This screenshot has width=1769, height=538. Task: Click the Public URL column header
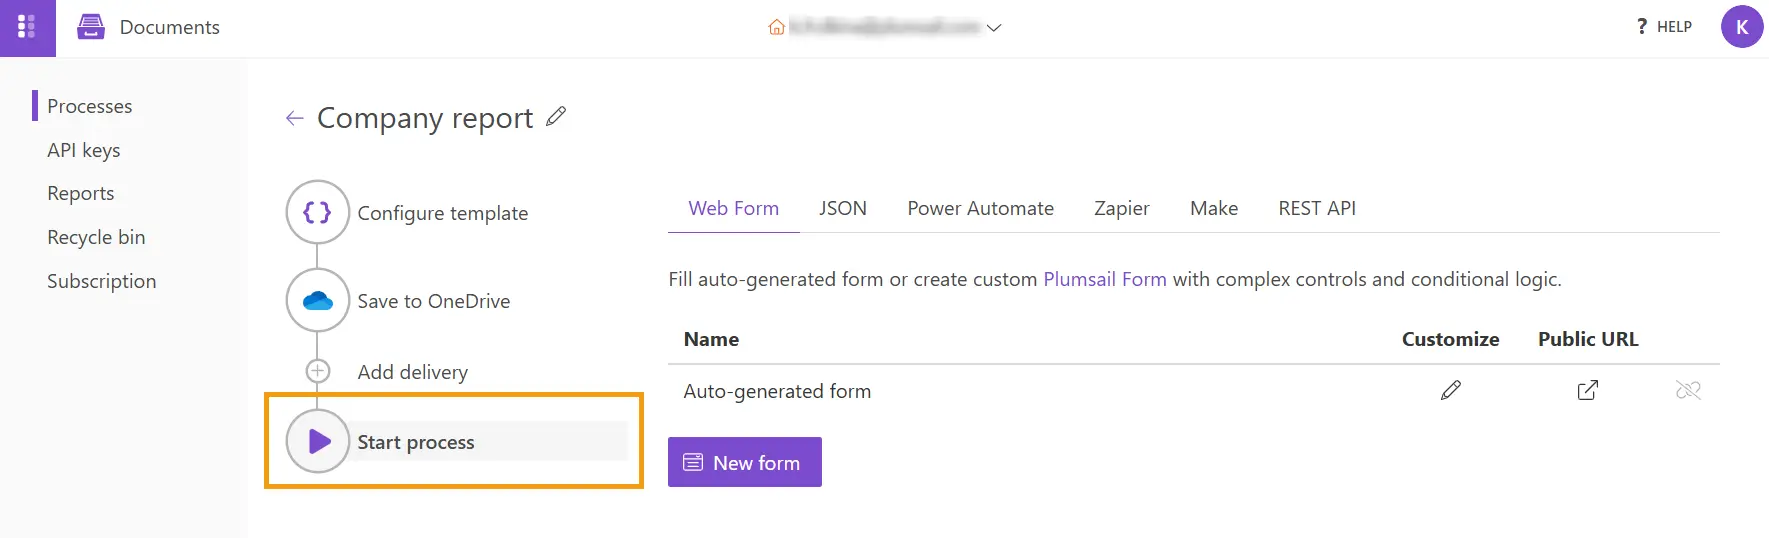tap(1588, 339)
